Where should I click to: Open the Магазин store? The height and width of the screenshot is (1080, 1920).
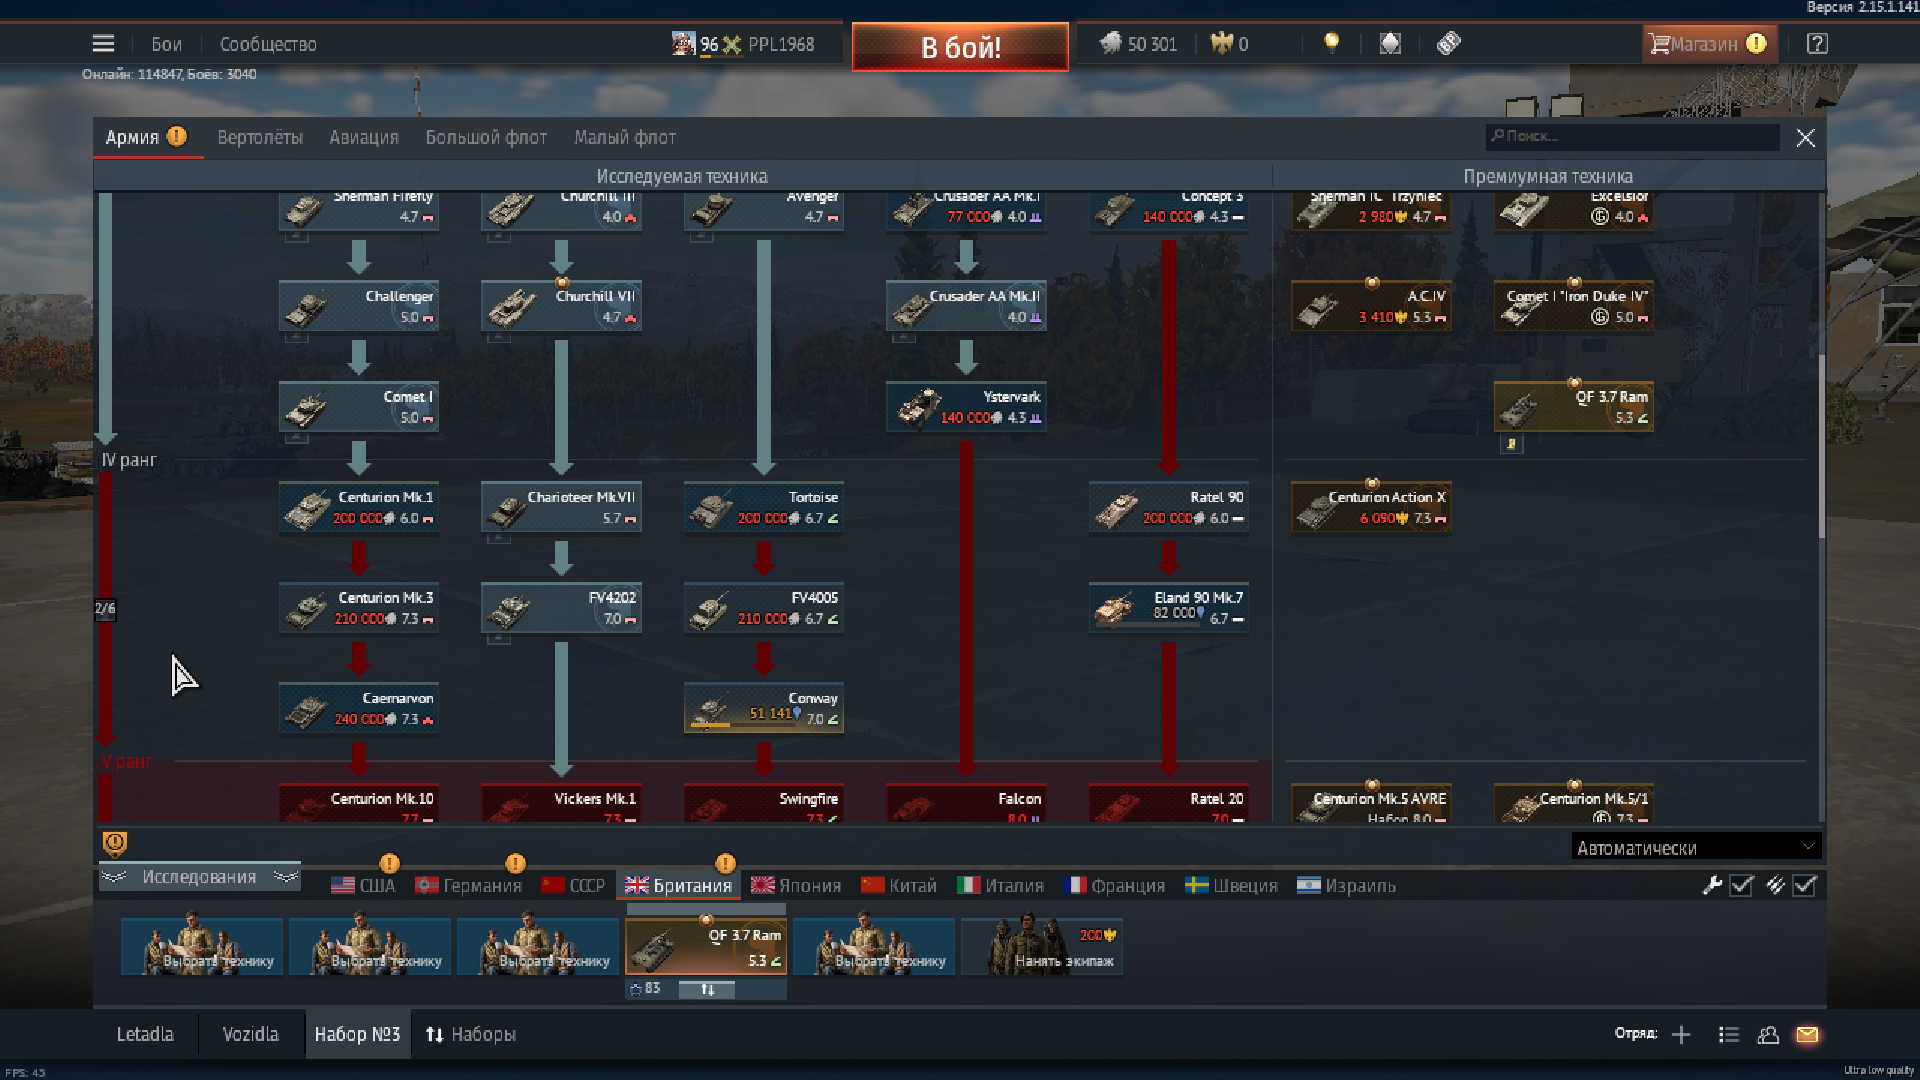point(1708,44)
